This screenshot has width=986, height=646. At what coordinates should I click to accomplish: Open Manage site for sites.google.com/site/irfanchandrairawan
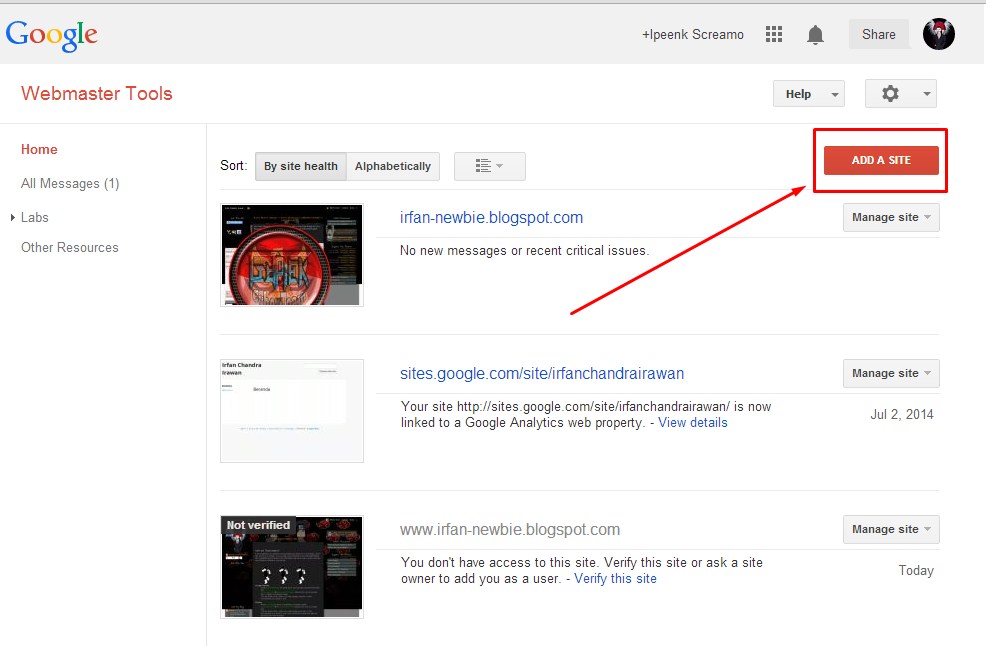891,373
